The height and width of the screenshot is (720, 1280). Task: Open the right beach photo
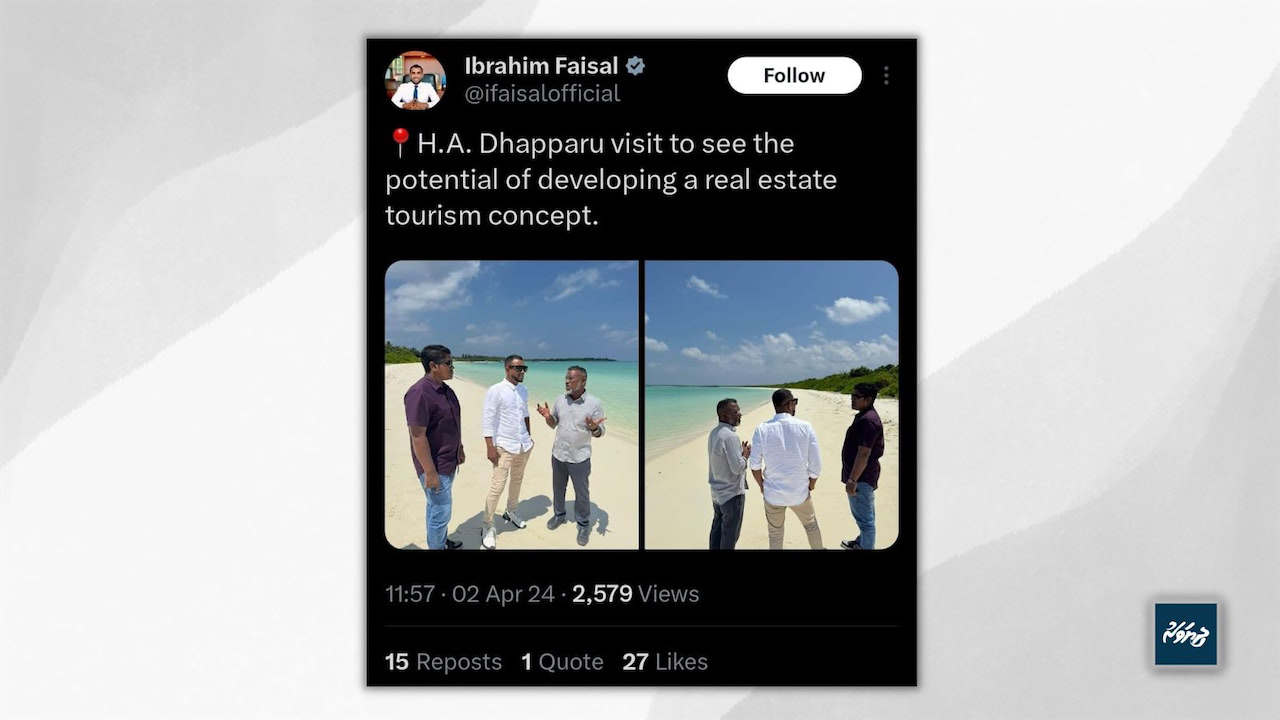click(771, 405)
